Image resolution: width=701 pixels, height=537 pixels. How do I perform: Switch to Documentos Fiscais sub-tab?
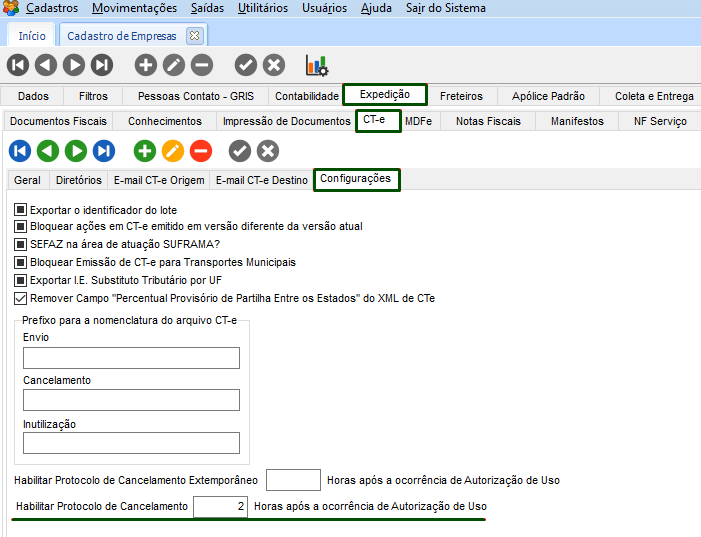click(x=58, y=121)
